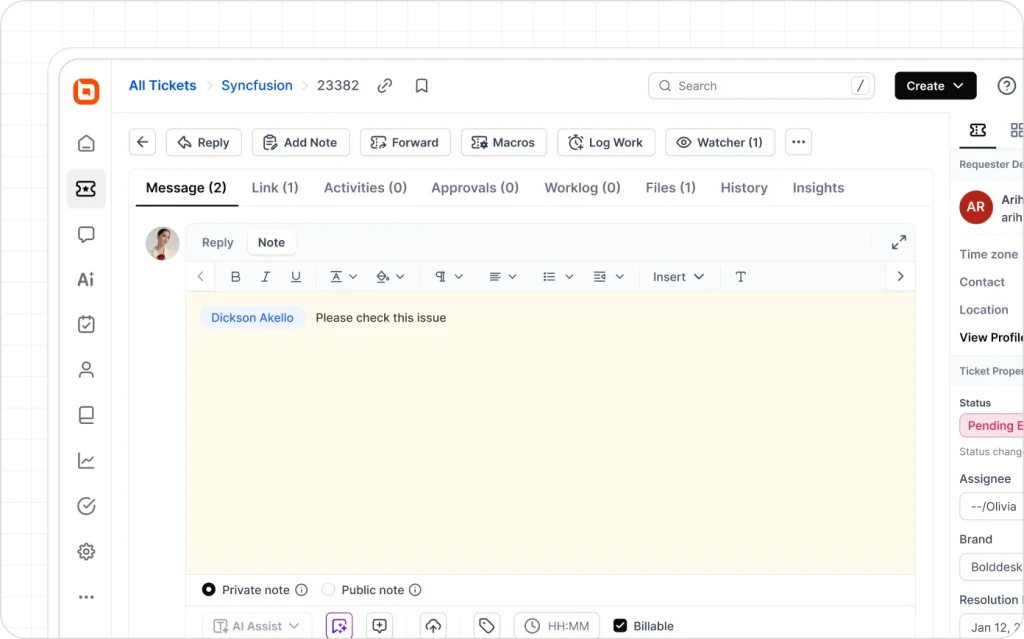Viewport: 1024px width, 639px height.
Task: Open the History tab
Action: pos(744,188)
